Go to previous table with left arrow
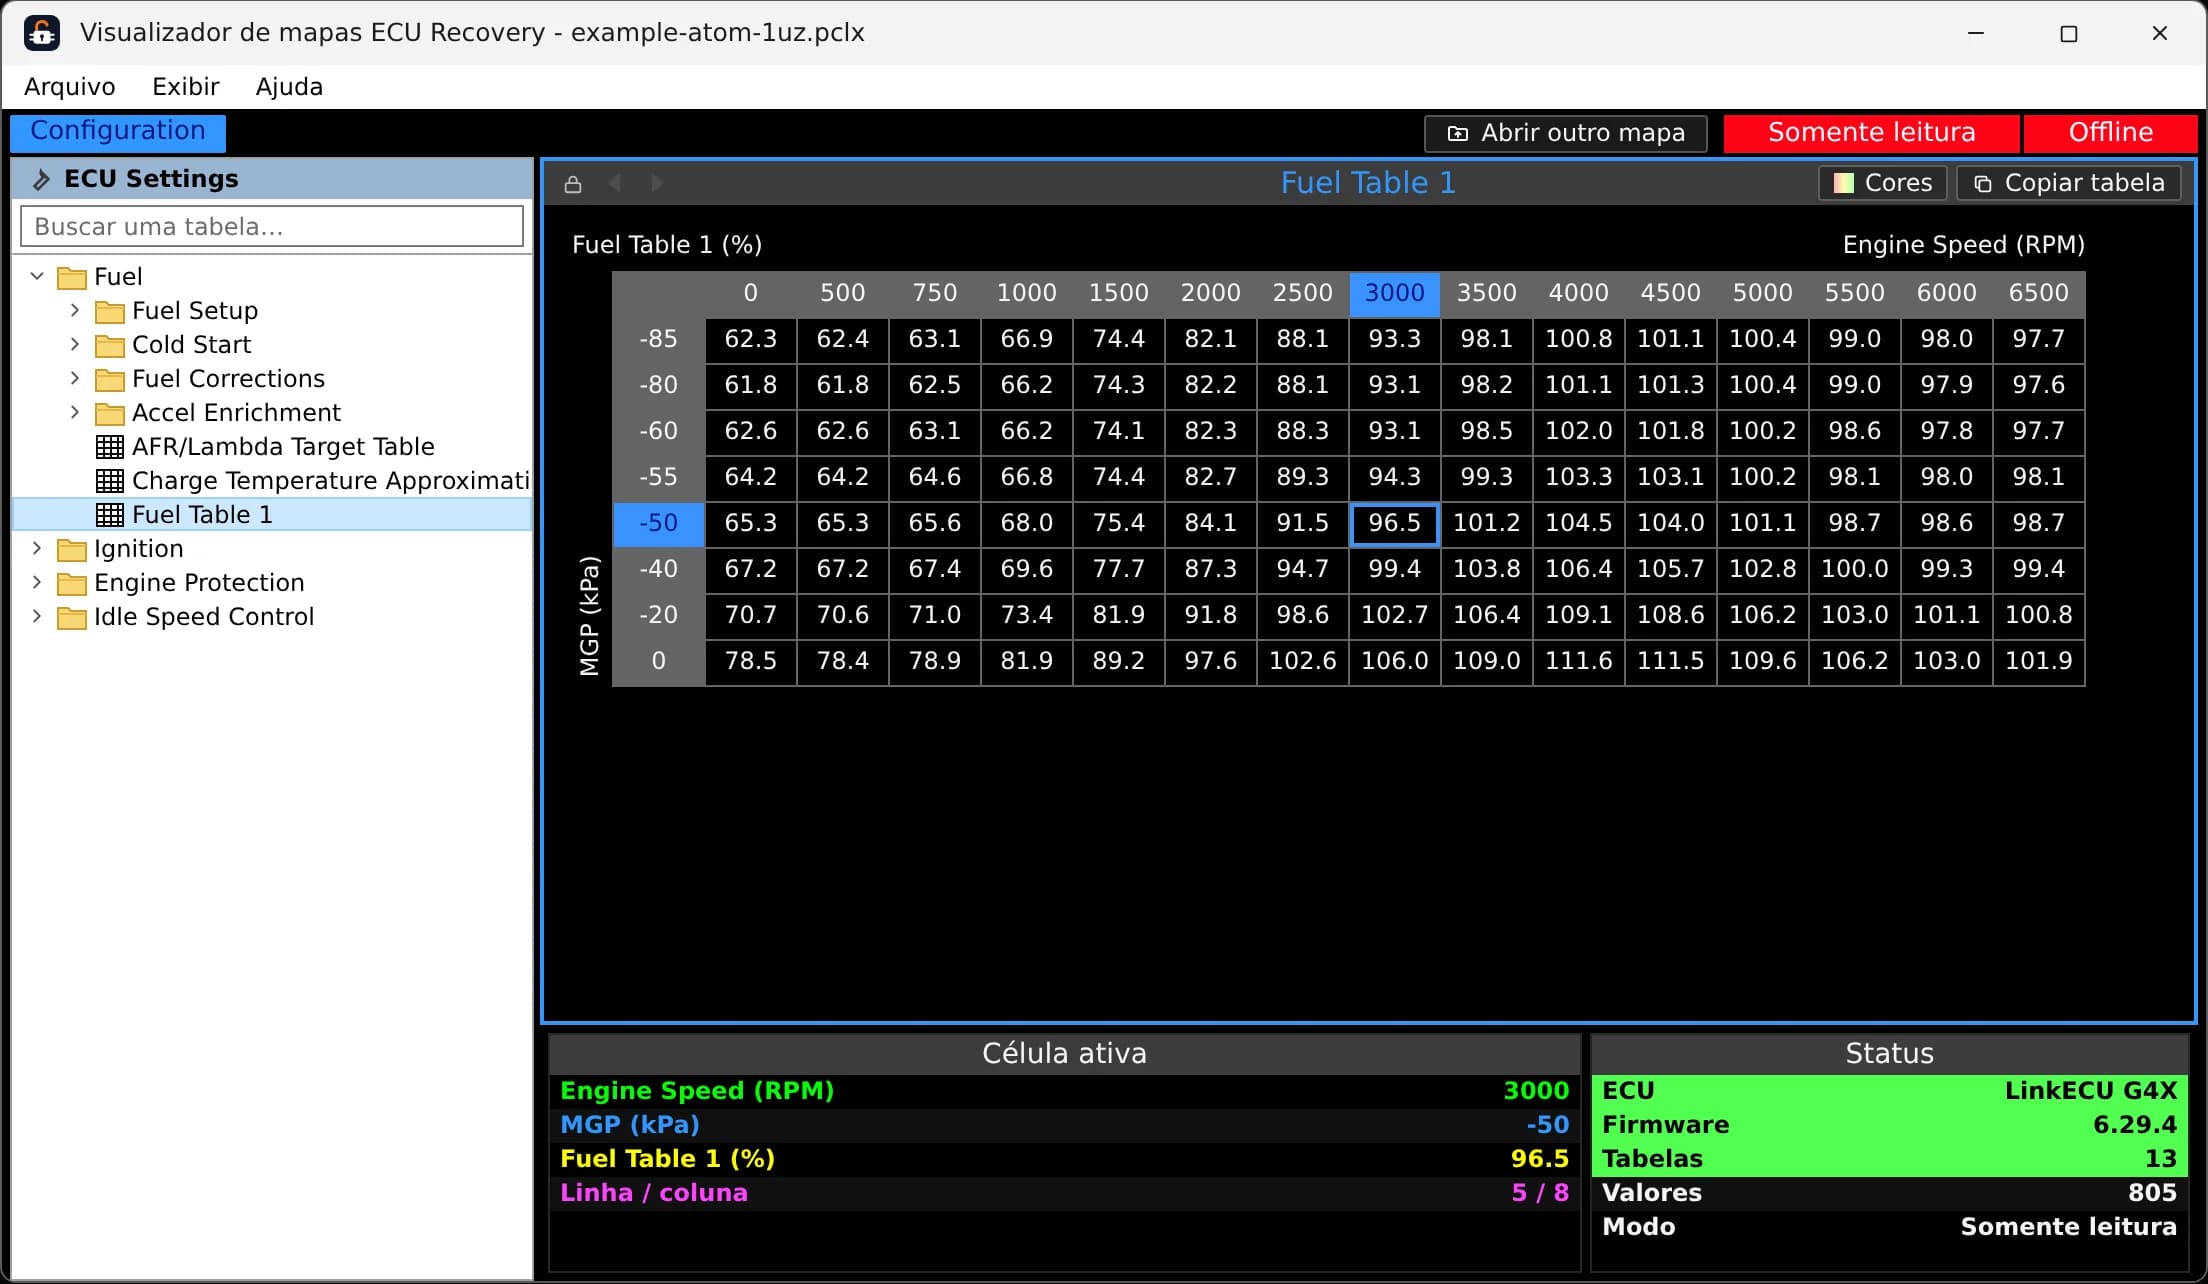The height and width of the screenshot is (1284, 2208). pyautogui.click(x=615, y=183)
